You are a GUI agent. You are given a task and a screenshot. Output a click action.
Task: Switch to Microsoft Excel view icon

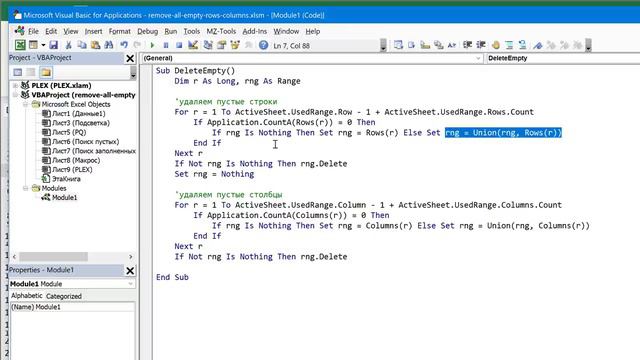pyautogui.click(x=20, y=45)
